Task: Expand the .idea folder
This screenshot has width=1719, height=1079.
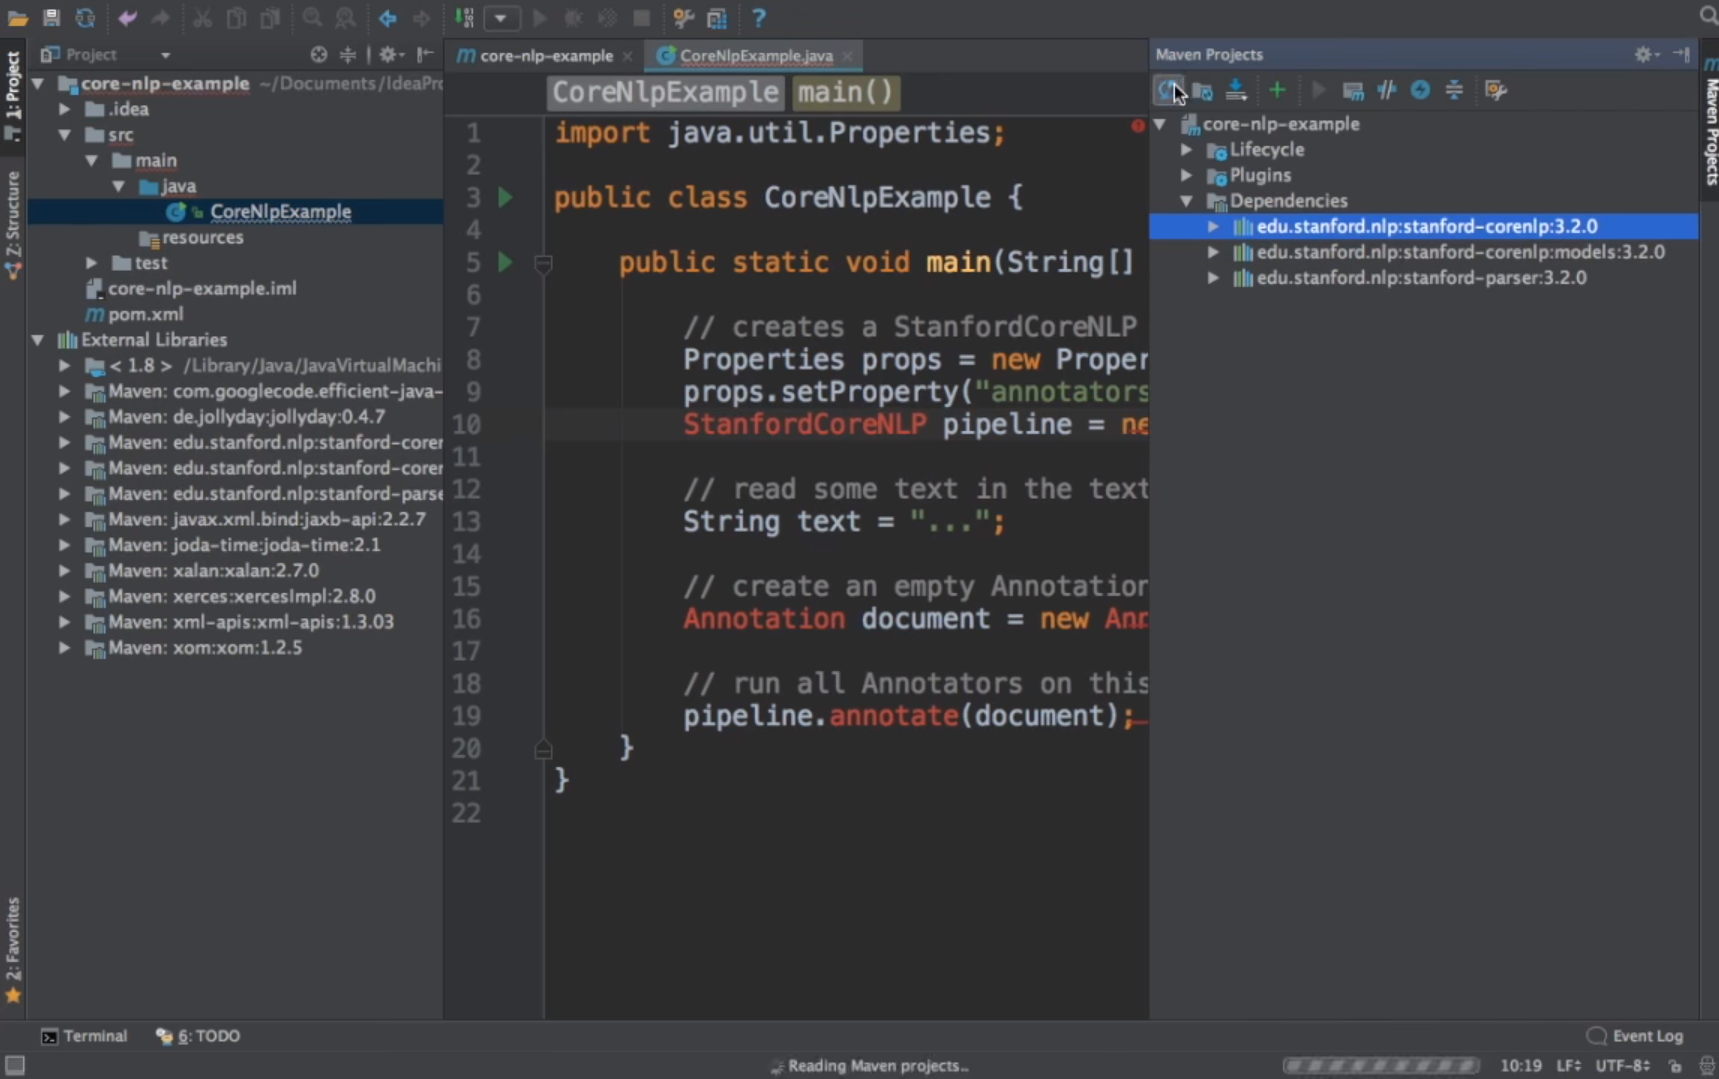Action: tap(65, 109)
